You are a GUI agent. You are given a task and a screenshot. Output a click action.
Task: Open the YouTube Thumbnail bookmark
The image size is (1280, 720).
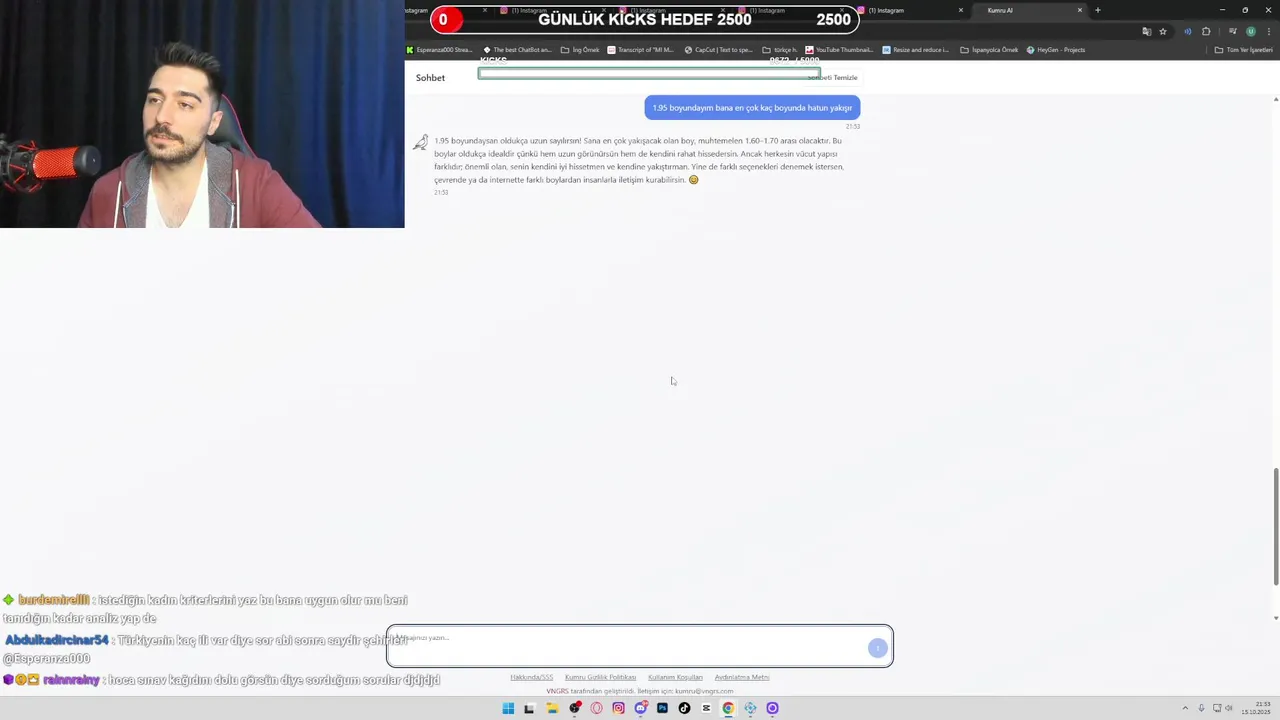(839, 50)
